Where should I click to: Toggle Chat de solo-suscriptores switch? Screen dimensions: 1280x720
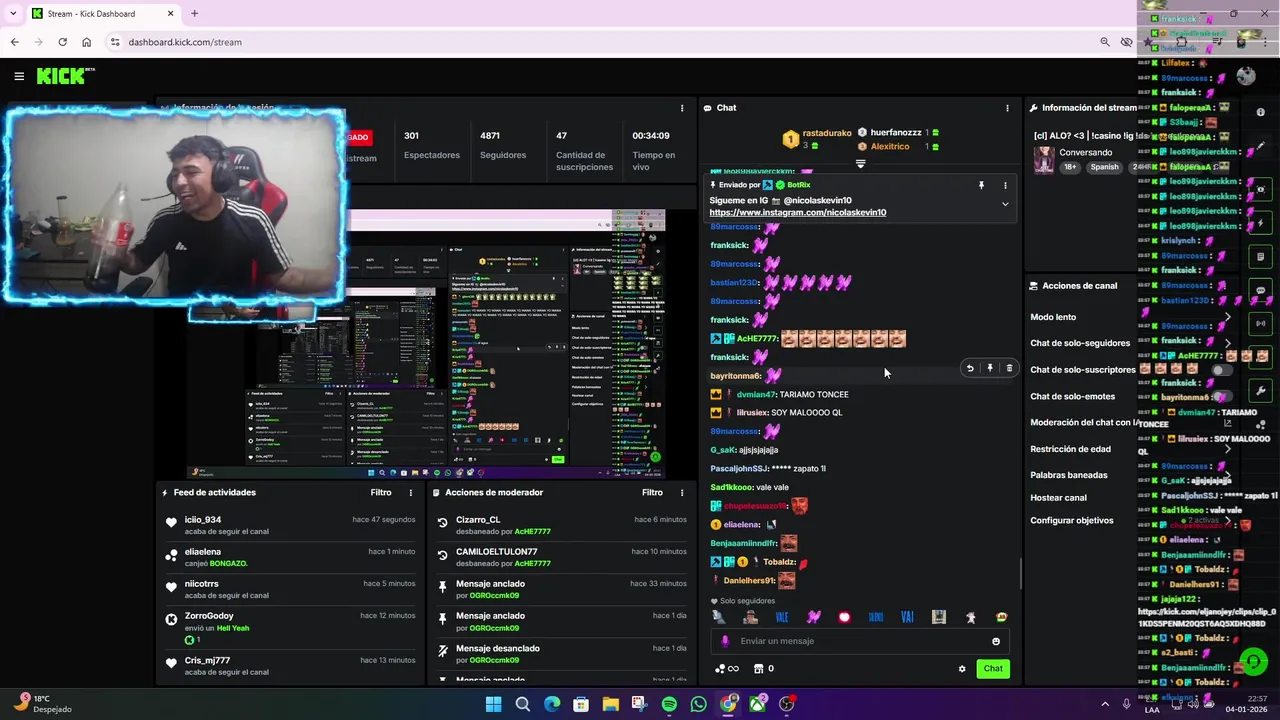coord(1221,370)
